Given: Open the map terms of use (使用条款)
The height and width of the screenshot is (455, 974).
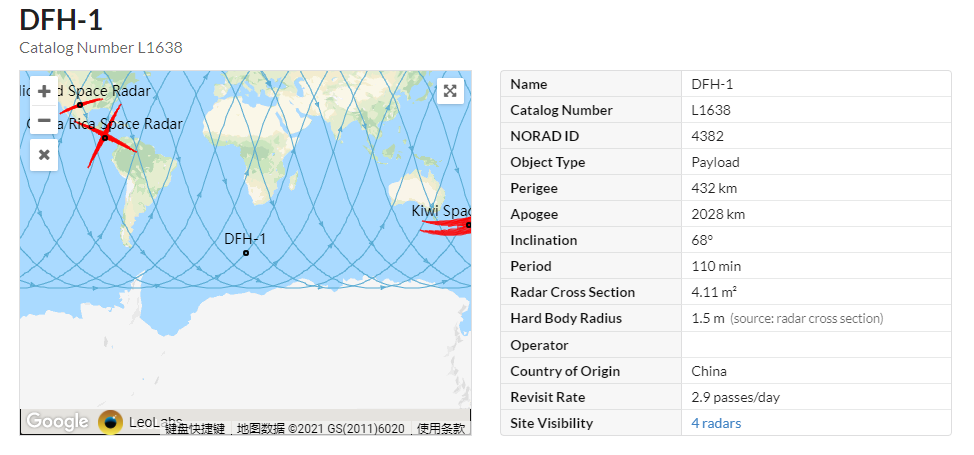Looking at the screenshot, I should coord(441,428).
